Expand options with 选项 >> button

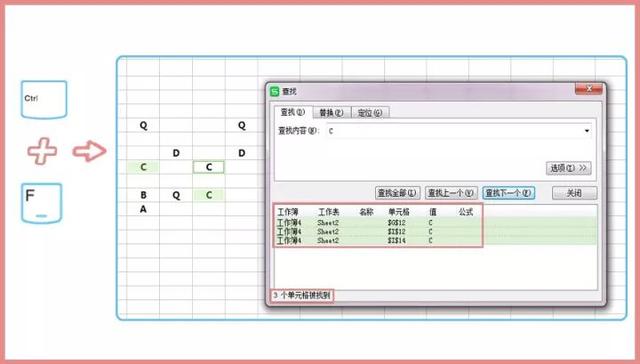click(x=569, y=168)
